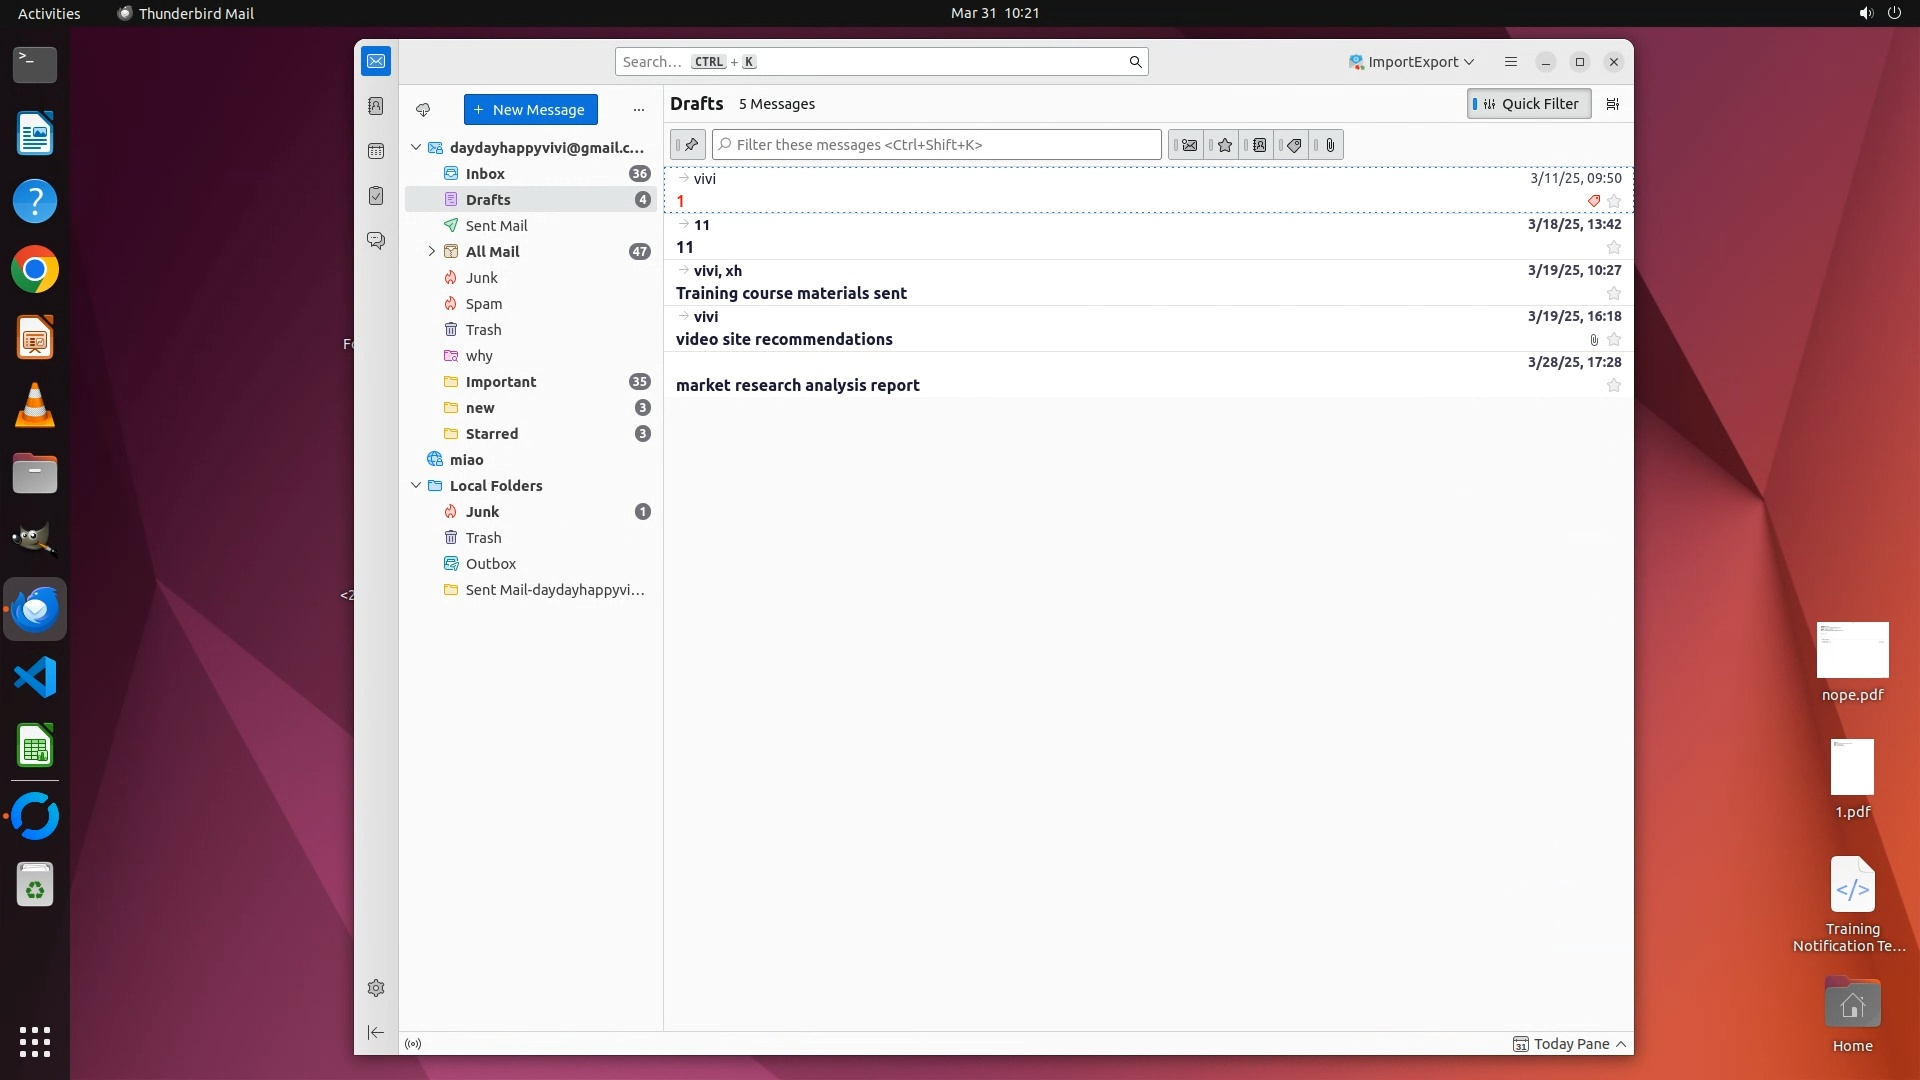Collapse the spaces toolbar
The image size is (1920, 1080).
click(376, 1032)
